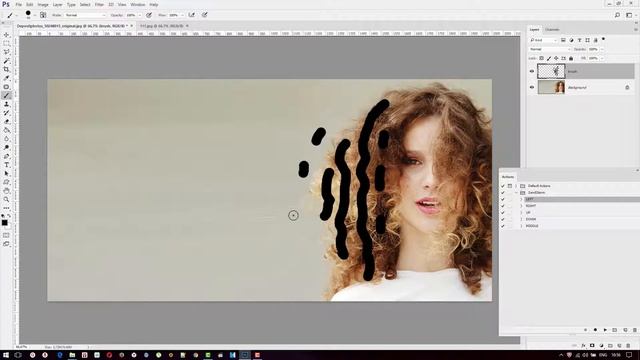The width and height of the screenshot is (640, 360).
Task: Hide the Background layer visibility eye
Action: [x=531, y=87]
